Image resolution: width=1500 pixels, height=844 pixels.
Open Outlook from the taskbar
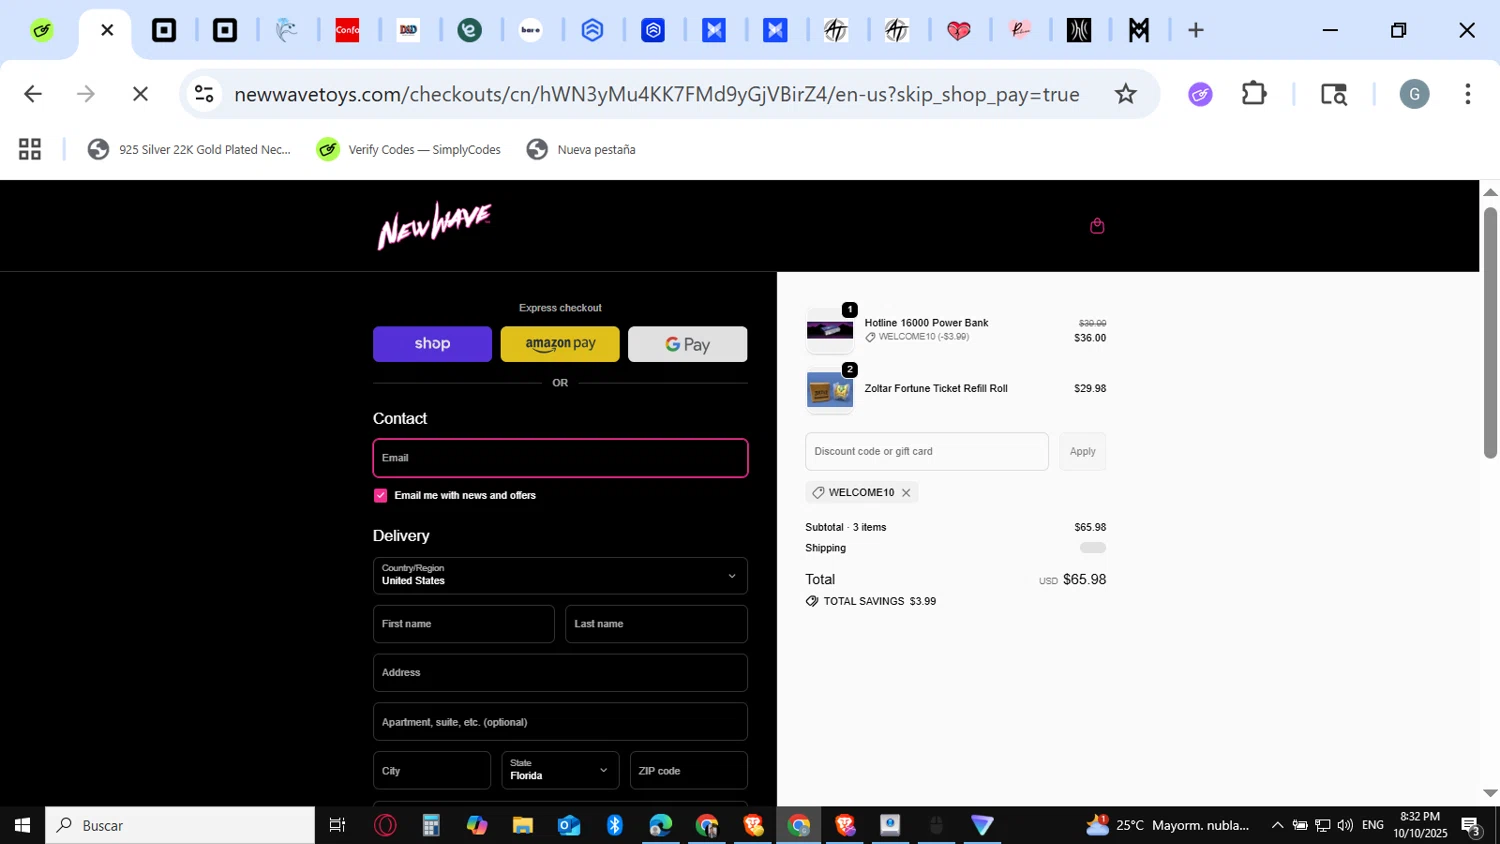(x=569, y=825)
